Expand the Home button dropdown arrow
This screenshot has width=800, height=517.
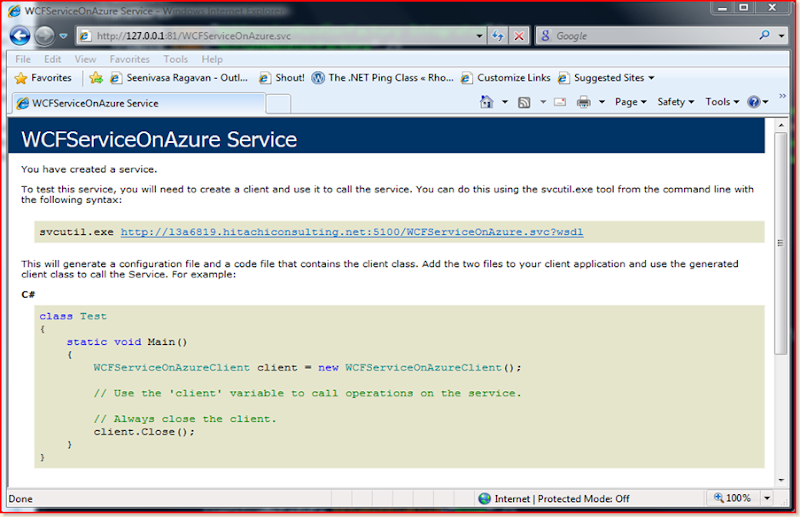[x=505, y=102]
